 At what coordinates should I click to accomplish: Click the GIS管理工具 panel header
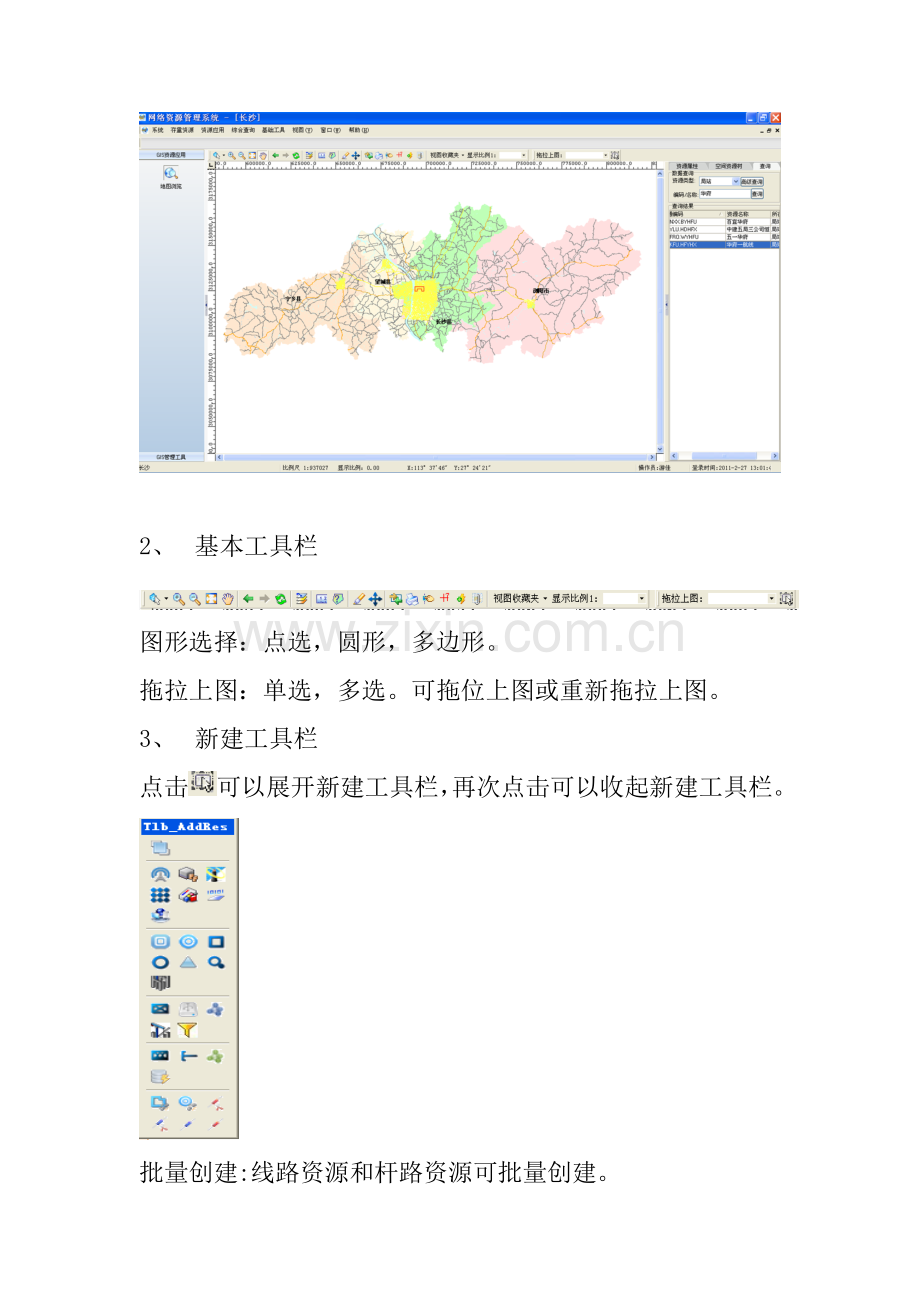point(171,456)
